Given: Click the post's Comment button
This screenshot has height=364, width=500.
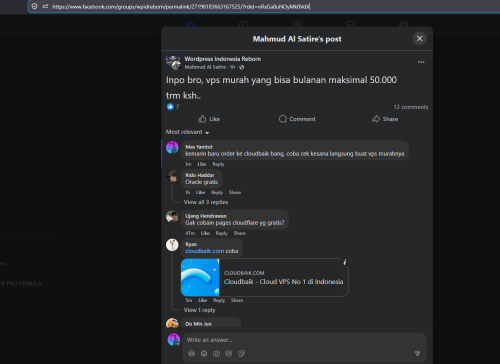Looking at the screenshot, I should pos(297,119).
